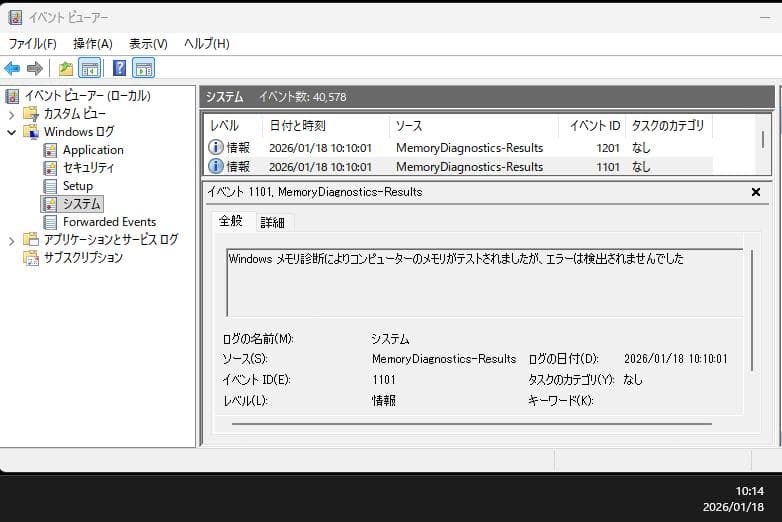The height and width of the screenshot is (522, 782).
Task: Select the イベント ビューアー (ローカル) root label
Action: (x=88, y=96)
